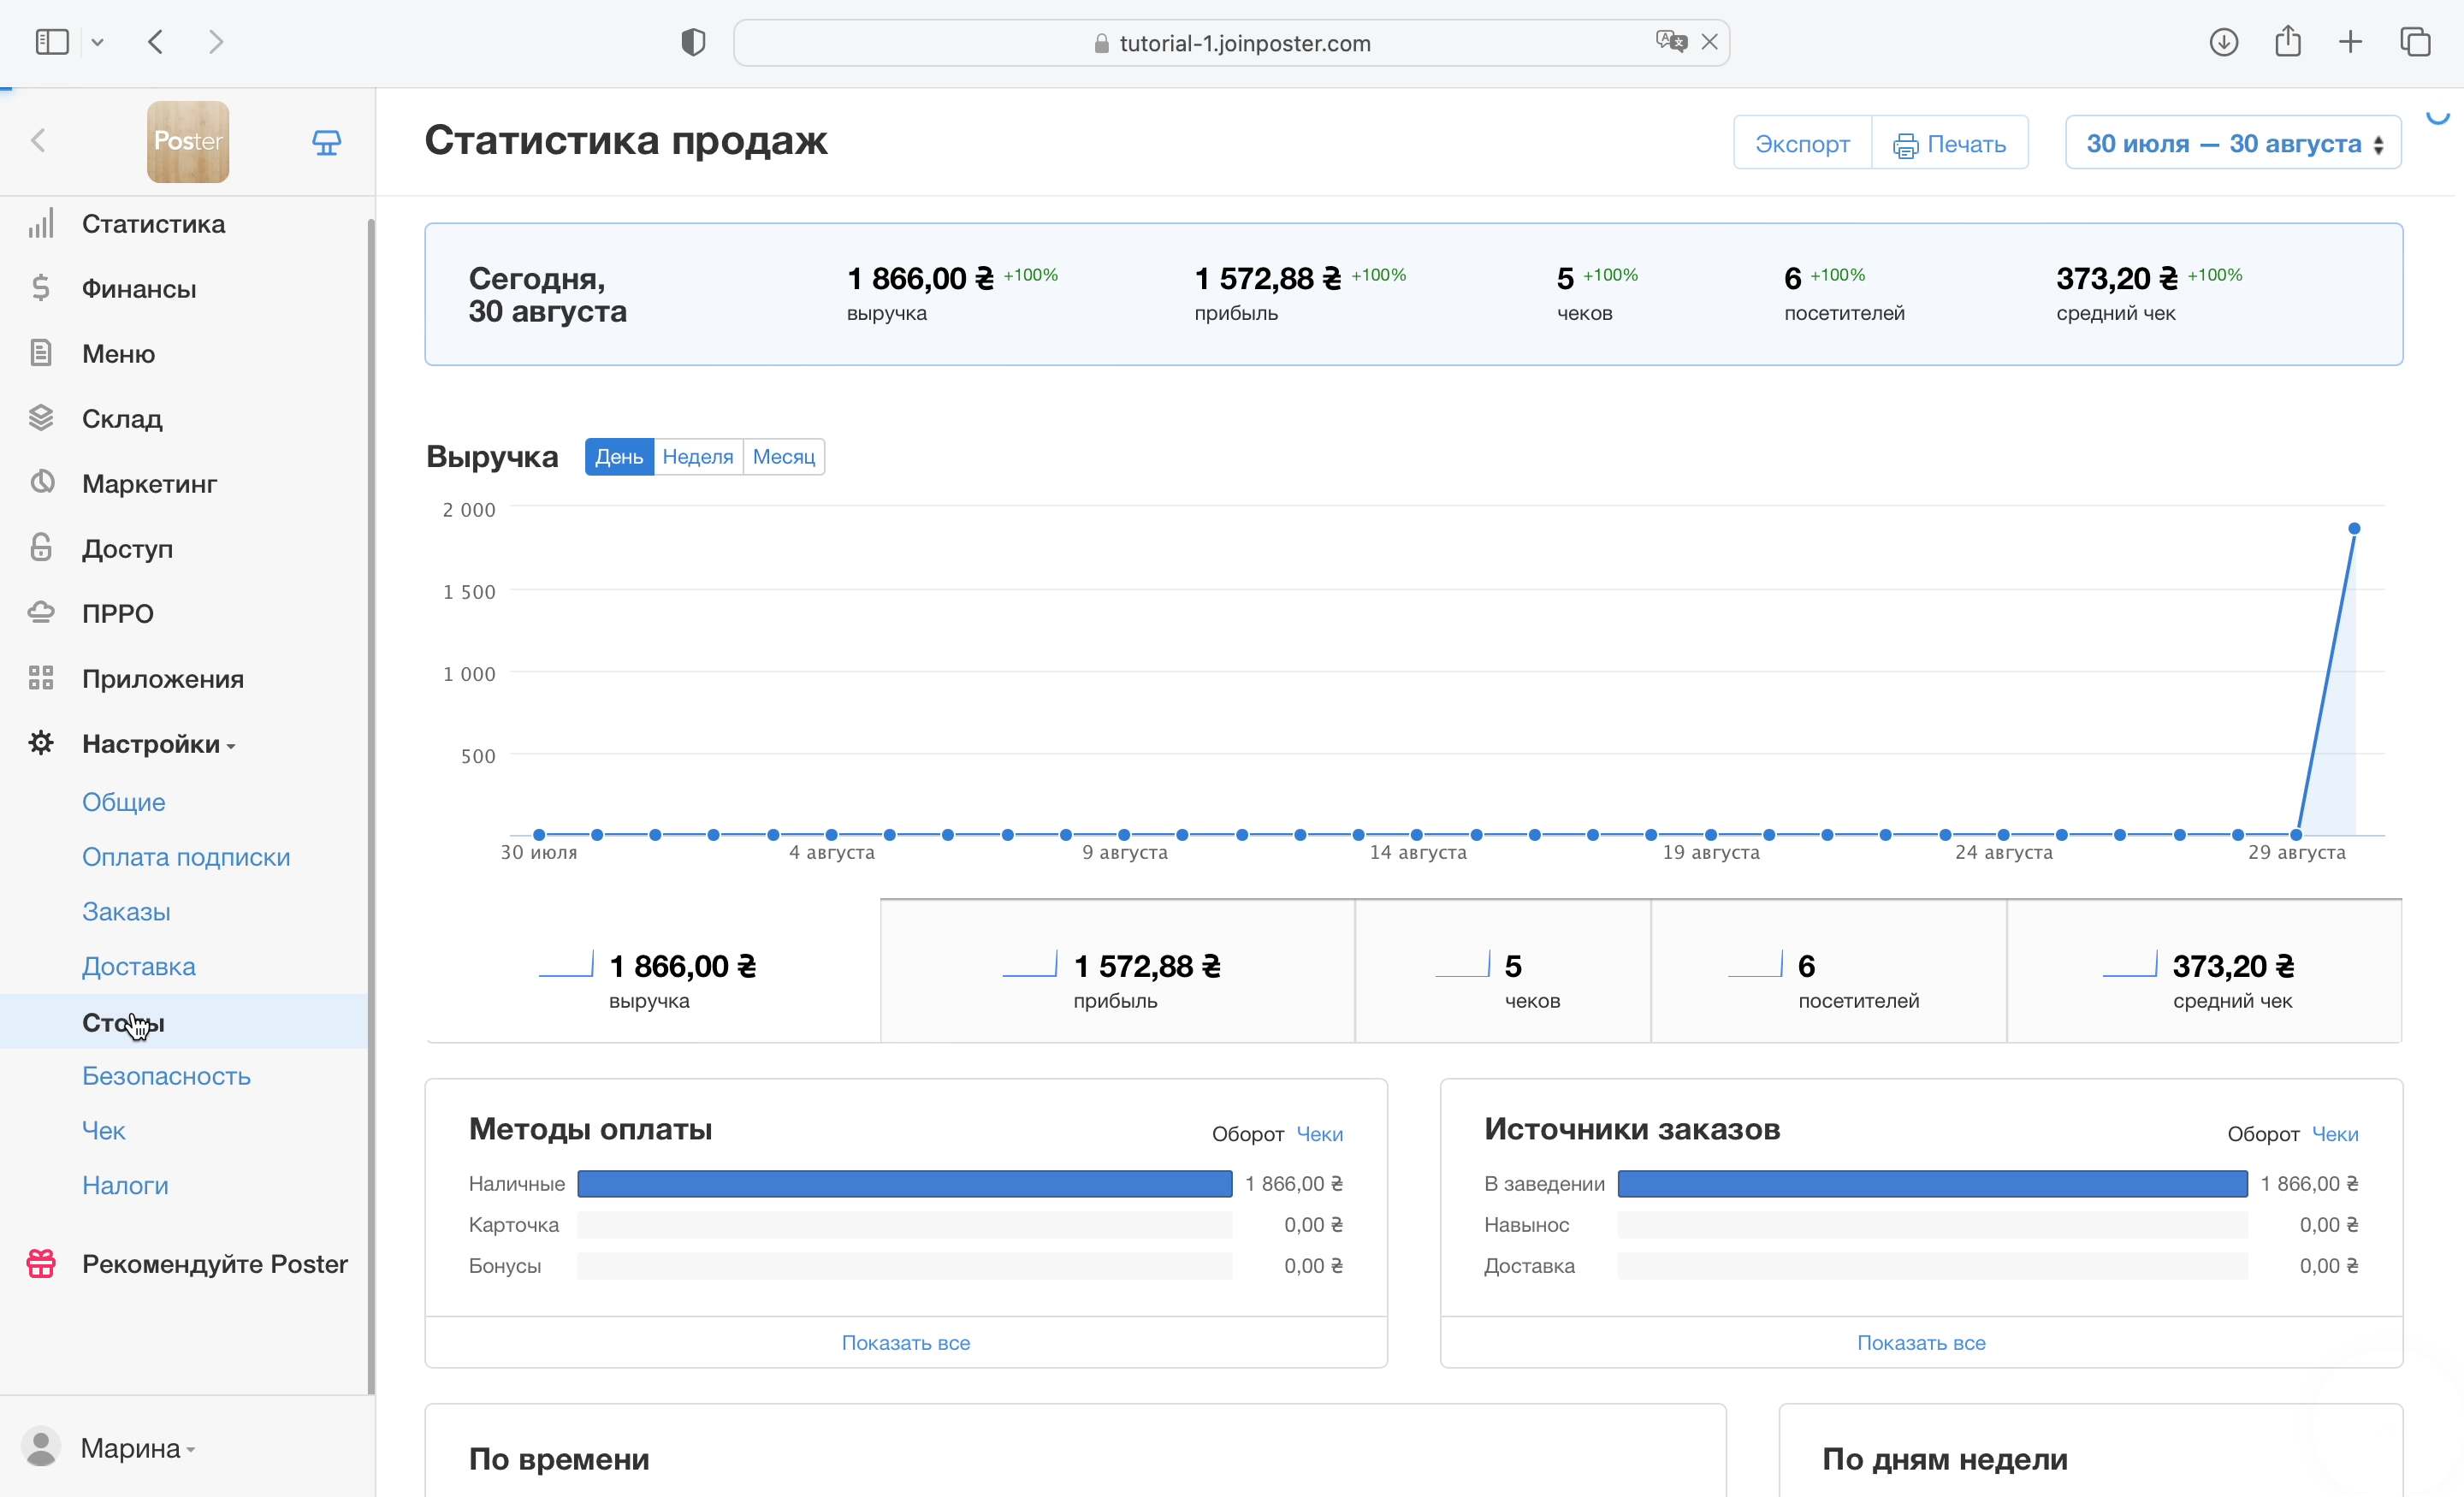The width and height of the screenshot is (2464, 1497).
Task: Open the browser downloads icon
Action: coord(2222,42)
